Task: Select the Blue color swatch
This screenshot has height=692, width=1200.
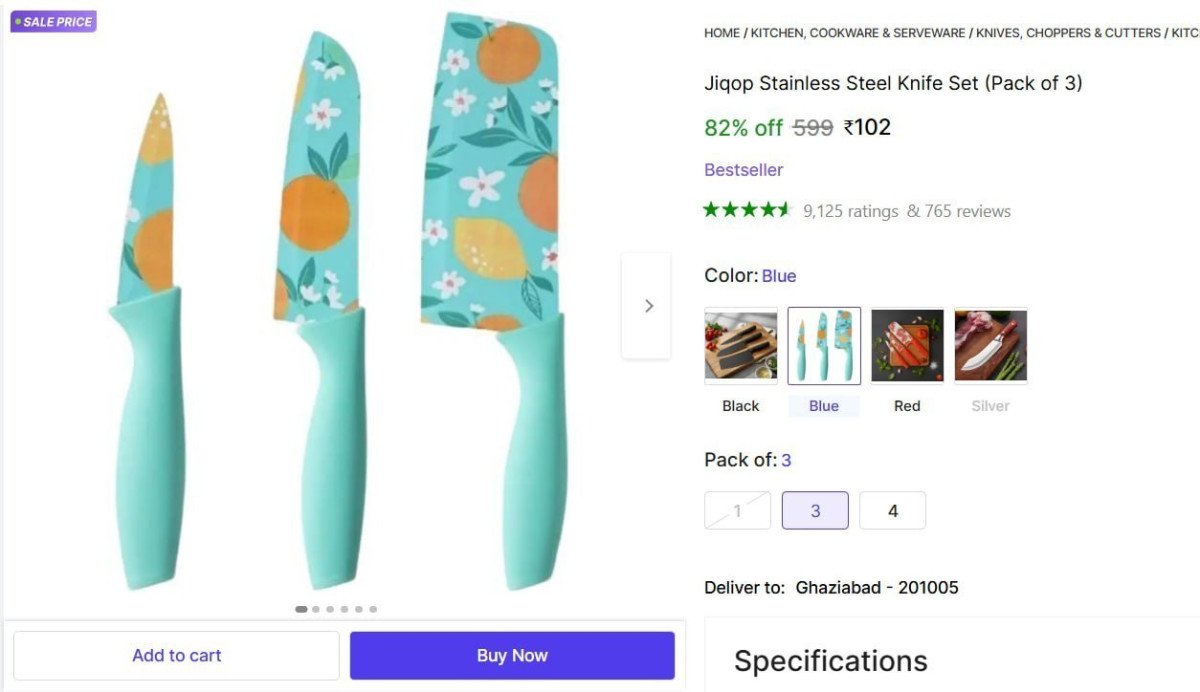Action: (x=823, y=345)
